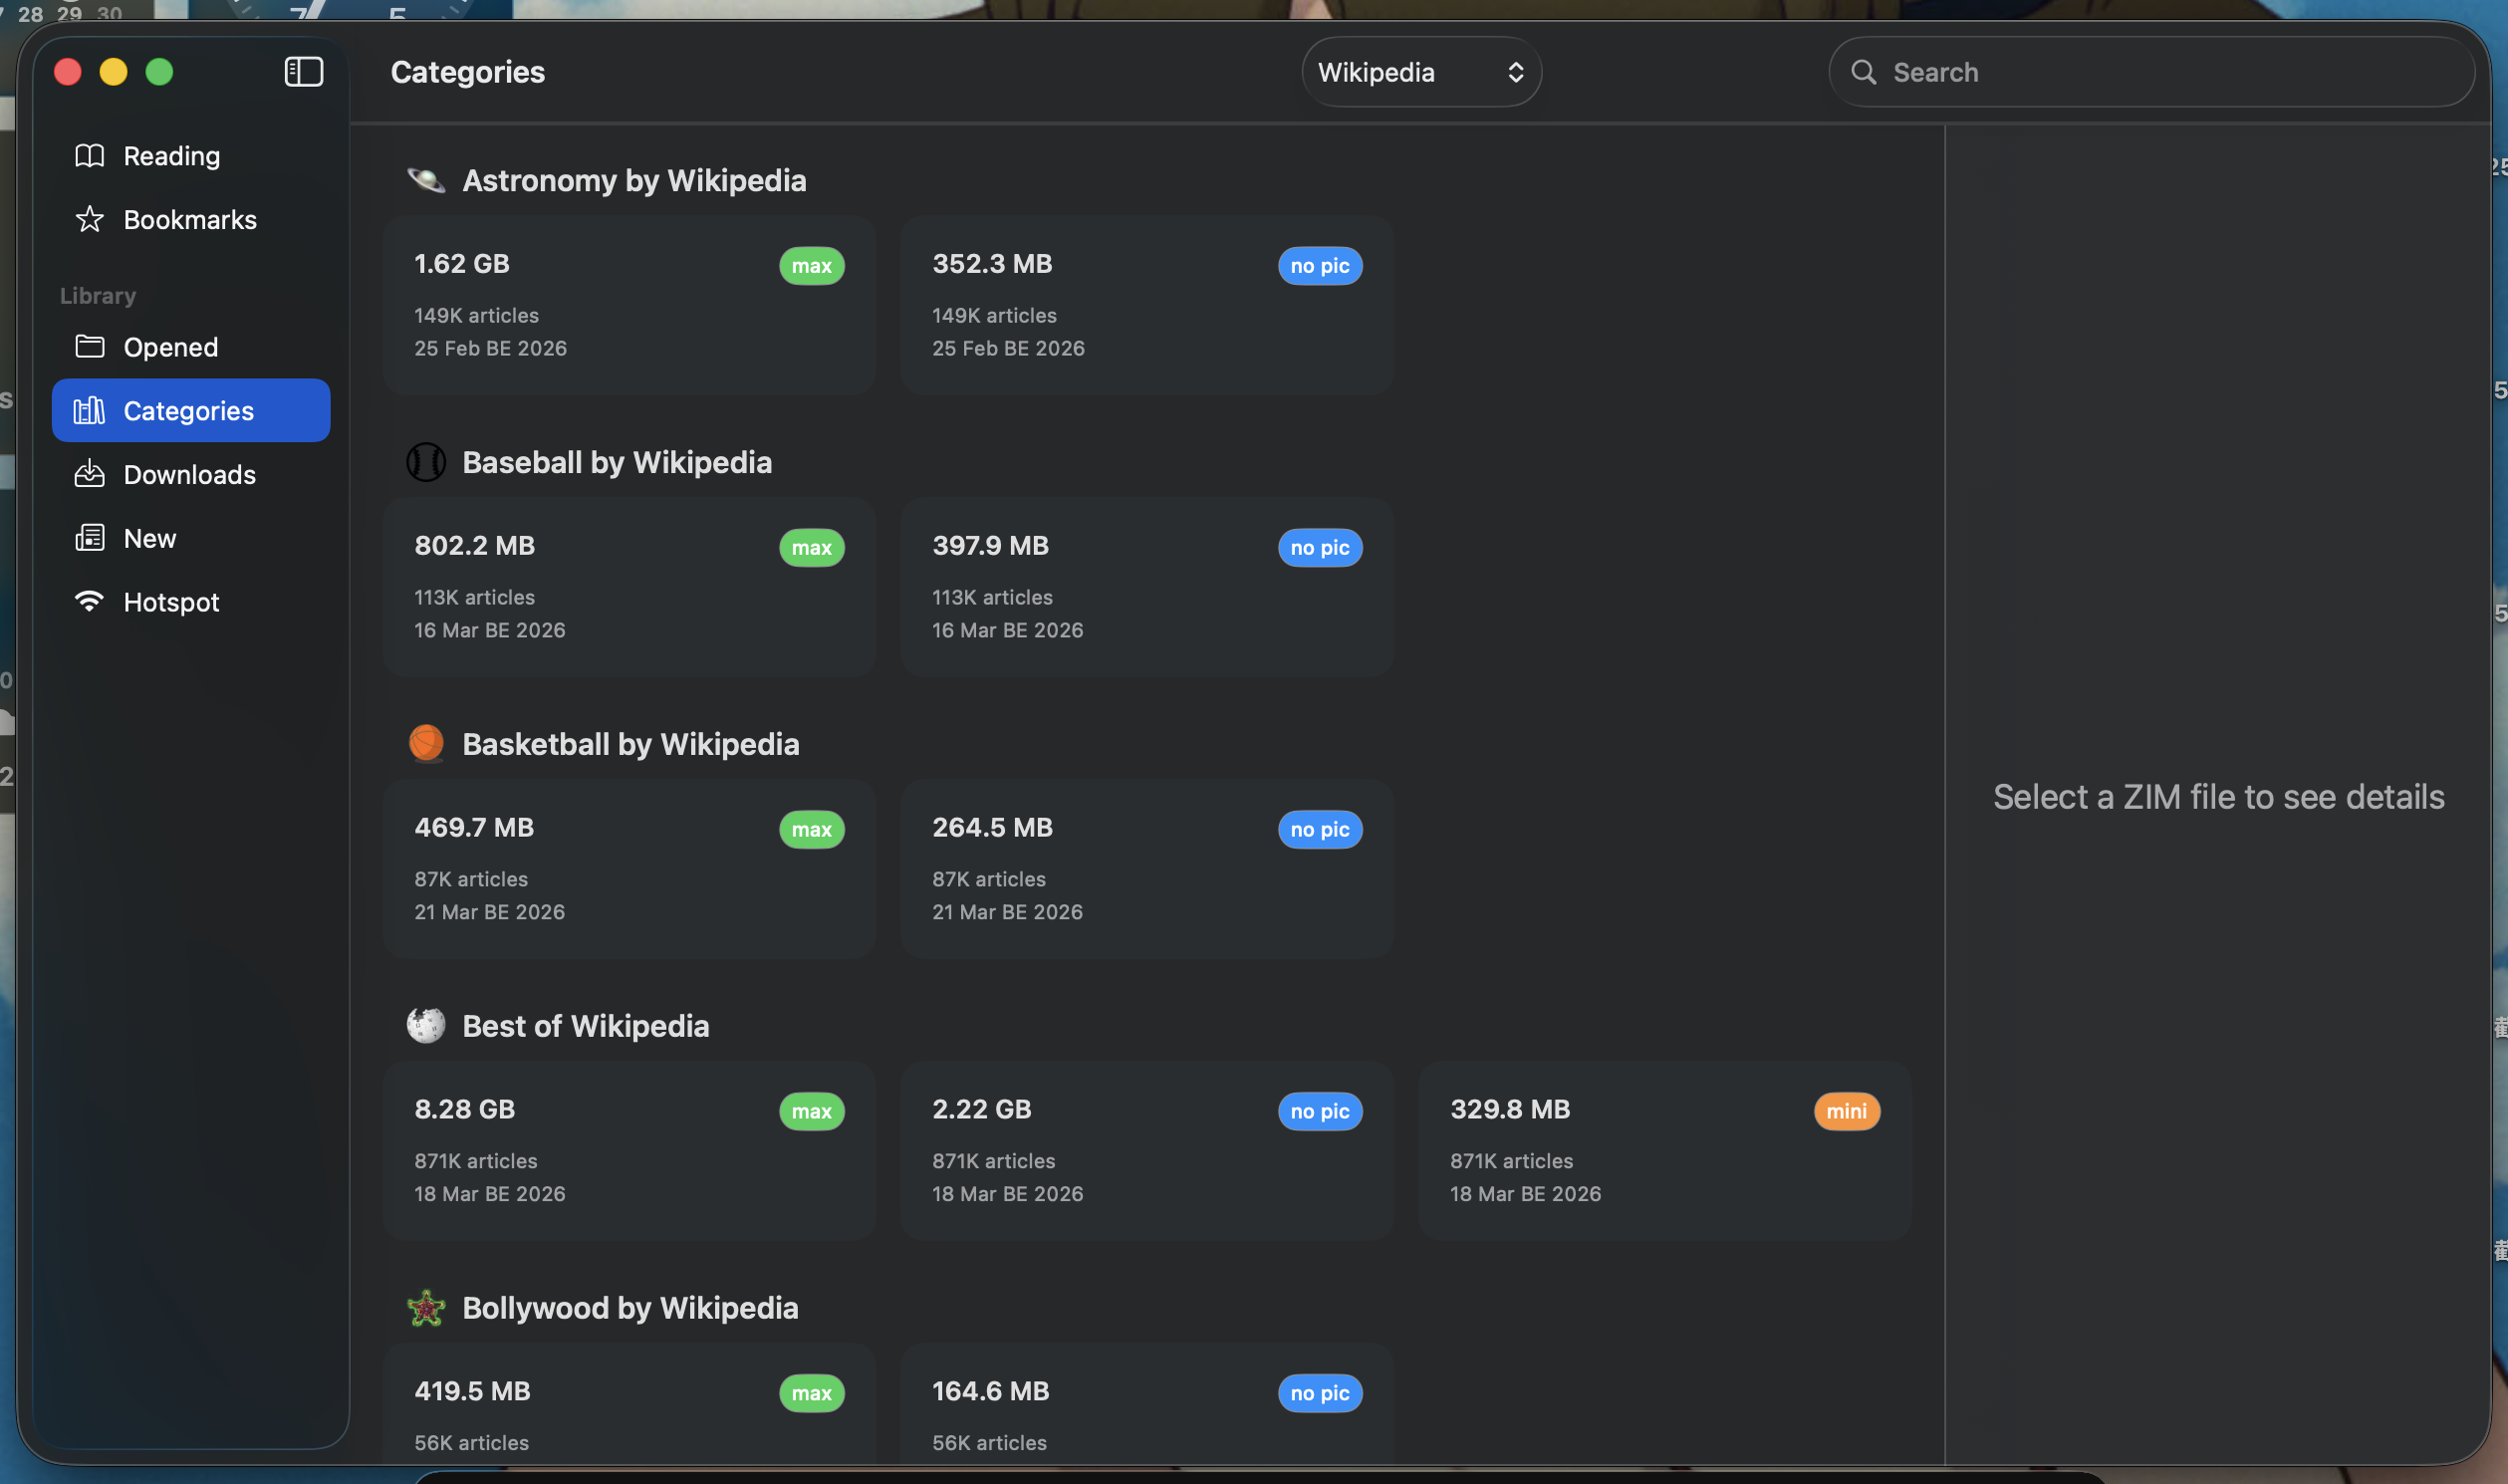Select Astronomy 352.3 MB no pic file
The width and height of the screenshot is (2508, 1484).
(x=1147, y=306)
